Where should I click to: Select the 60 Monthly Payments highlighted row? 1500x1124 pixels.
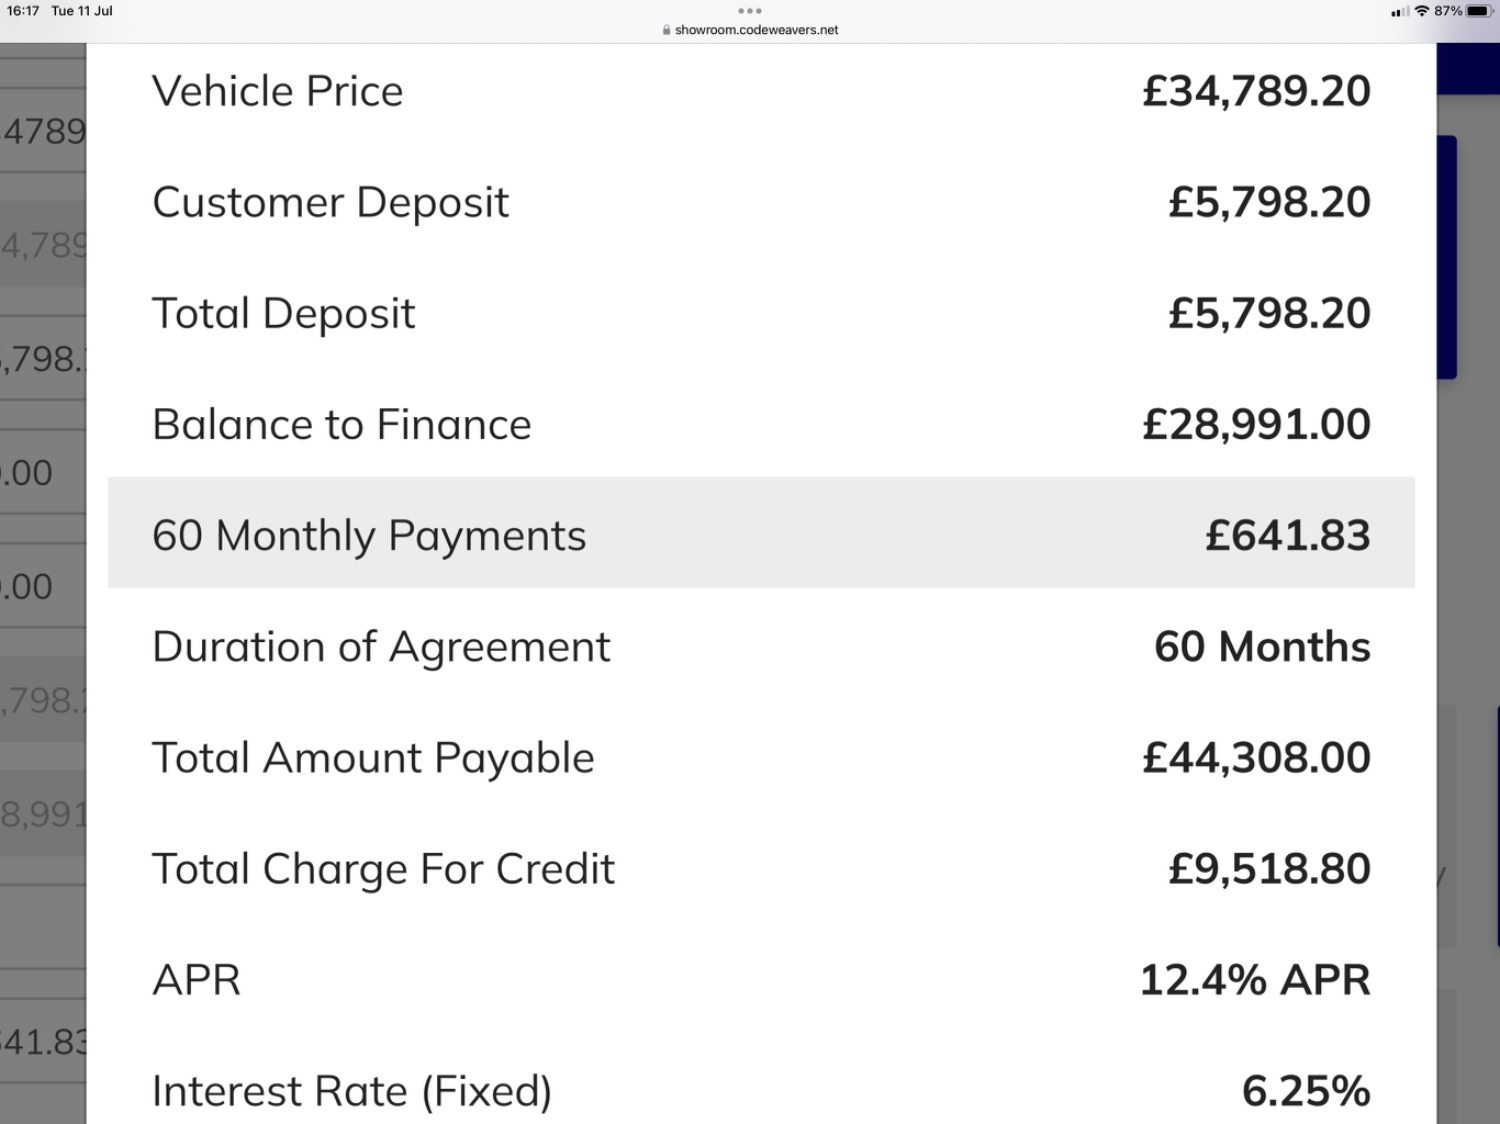pos(761,533)
